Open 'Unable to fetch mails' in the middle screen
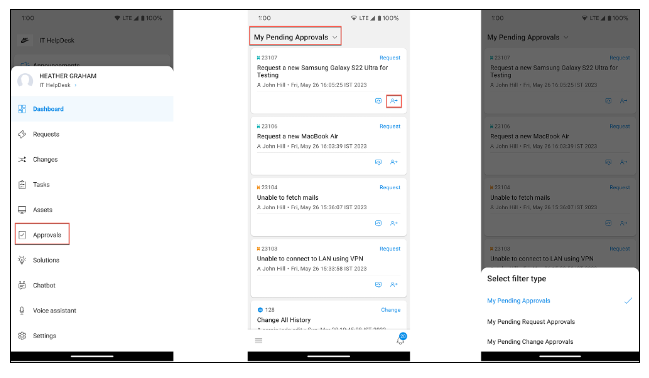Image resolution: width=649 pixels, height=378 pixels. tap(329, 207)
